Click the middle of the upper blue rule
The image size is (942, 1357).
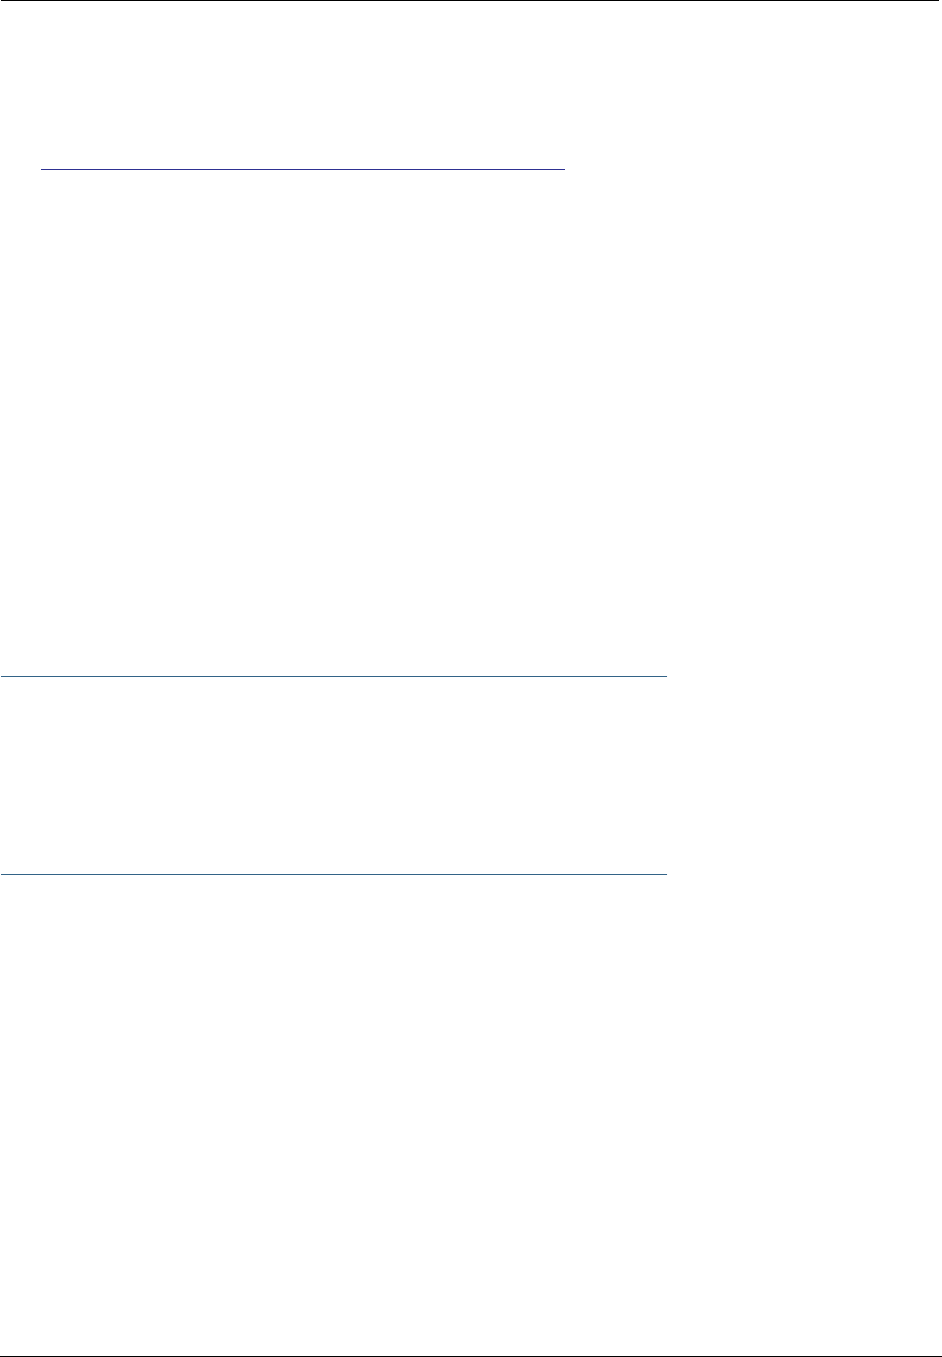[333, 677]
